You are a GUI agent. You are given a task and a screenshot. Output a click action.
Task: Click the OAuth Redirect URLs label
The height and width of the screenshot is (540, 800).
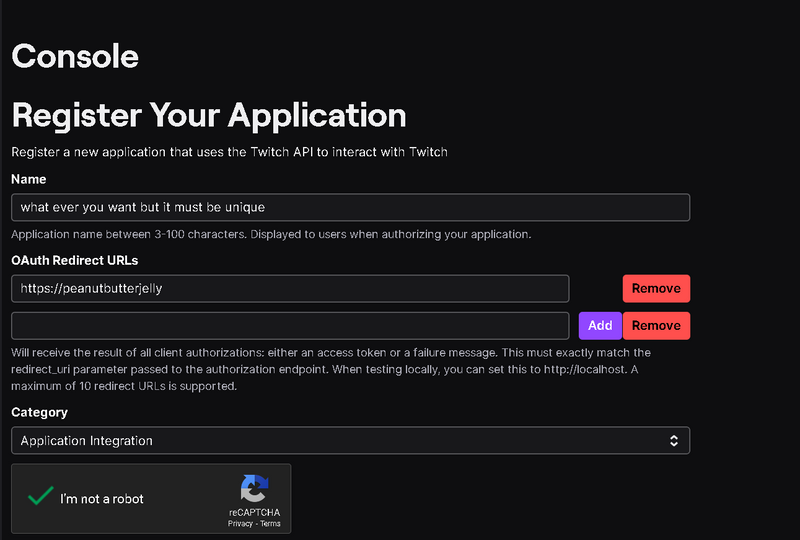click(74, 260)
